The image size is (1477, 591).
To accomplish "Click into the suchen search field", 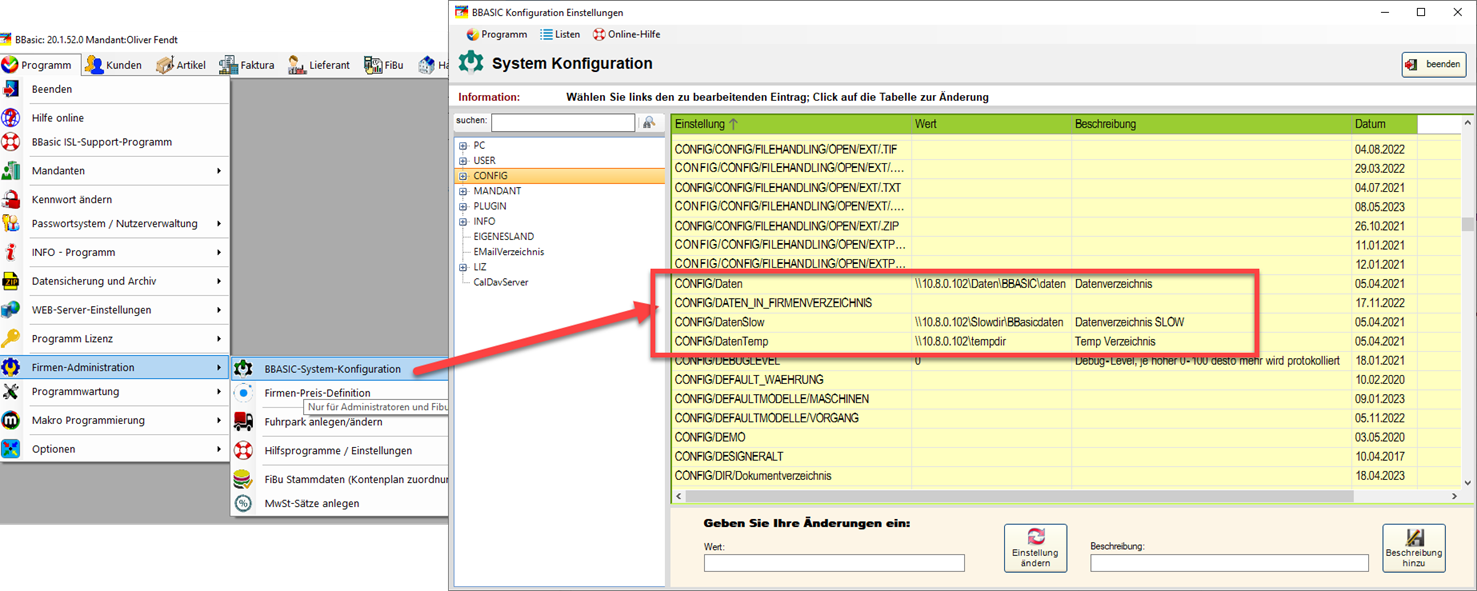I will [x=563, y=122].
